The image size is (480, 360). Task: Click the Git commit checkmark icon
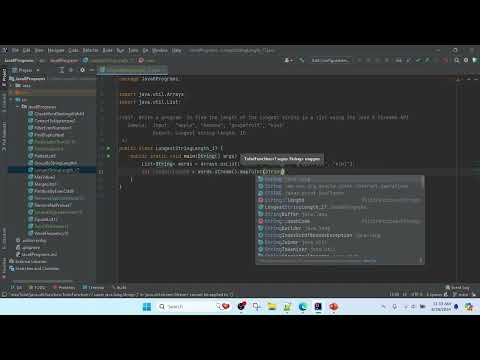tap(418, 60)
